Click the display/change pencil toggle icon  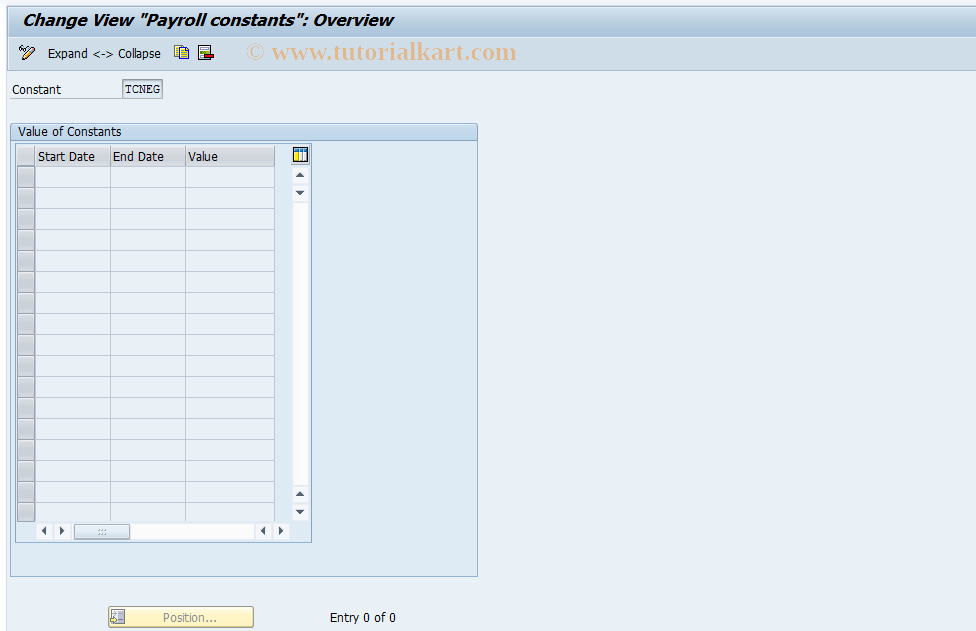[27, 53]
